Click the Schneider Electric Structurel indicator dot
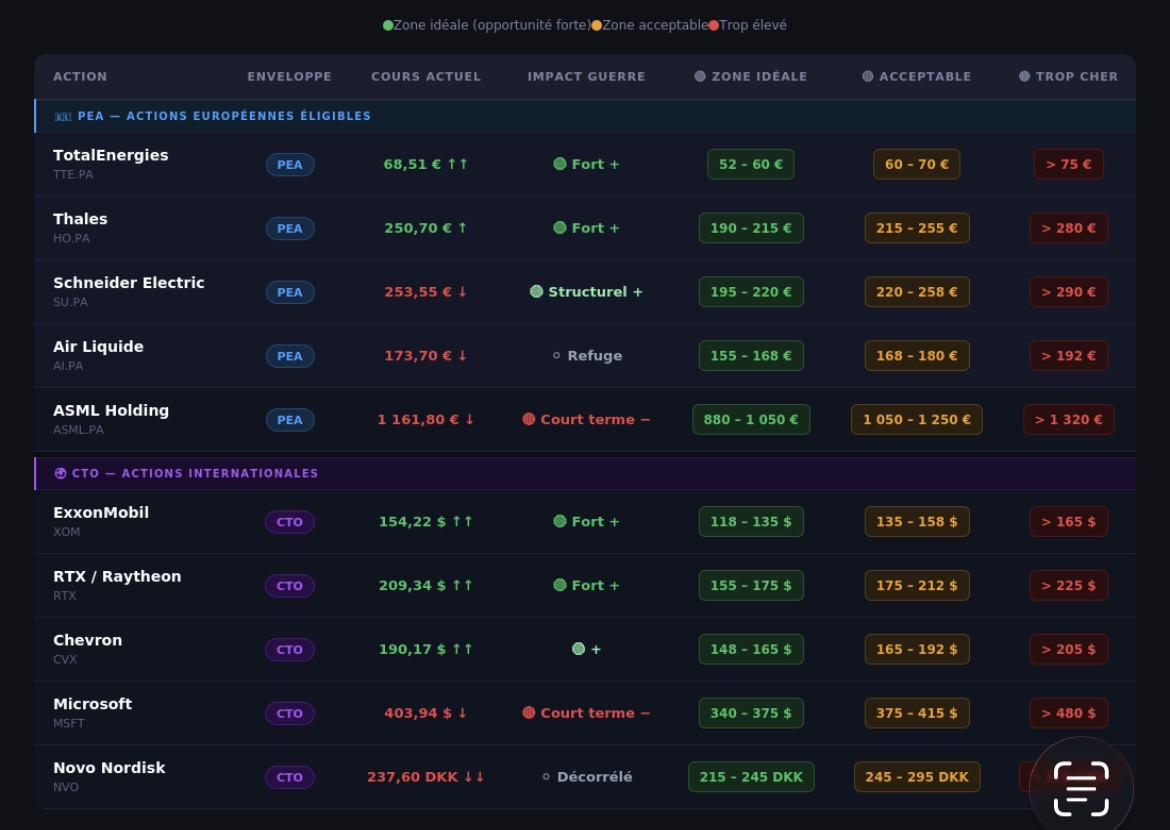 click(x=536, y=292)
